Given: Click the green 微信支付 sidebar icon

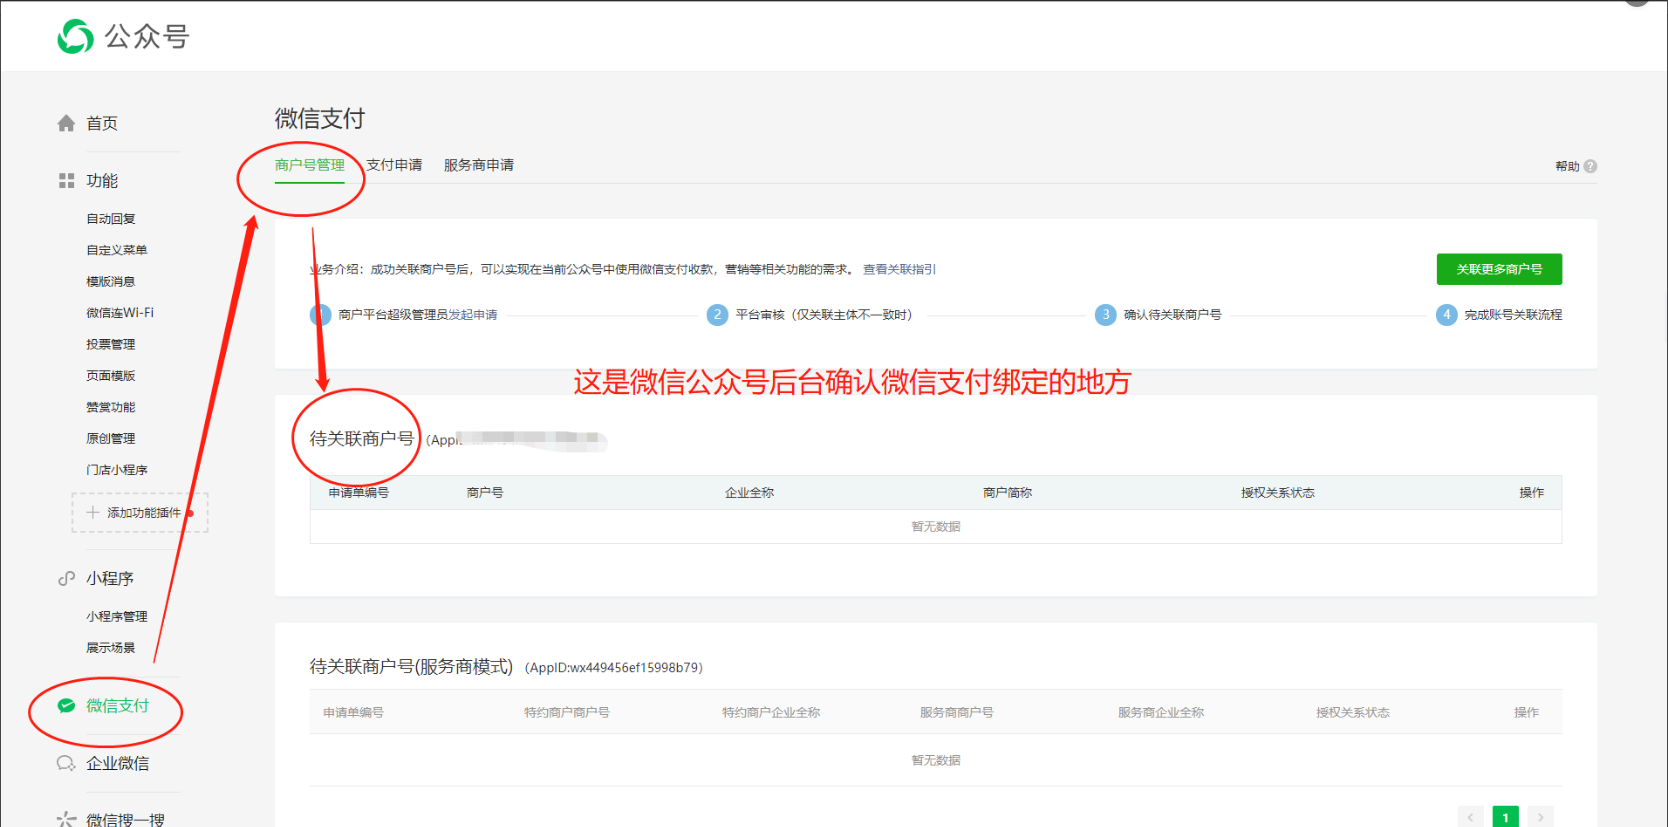Looking at the screenshot, I should (66, 706).
